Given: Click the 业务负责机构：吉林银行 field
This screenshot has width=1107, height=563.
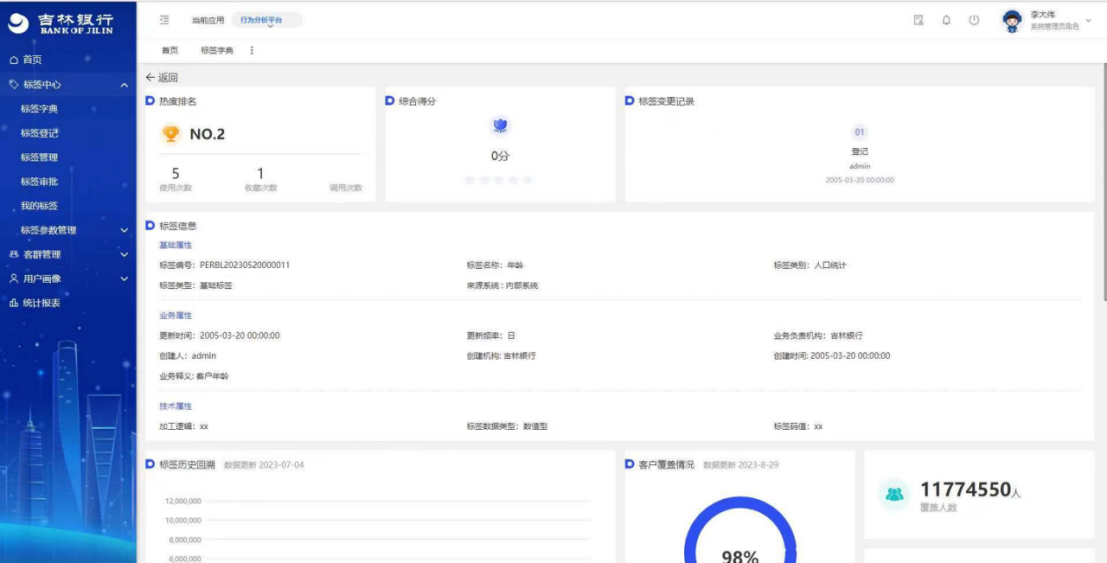Looking at the screenshot, I should click(818, 336).
